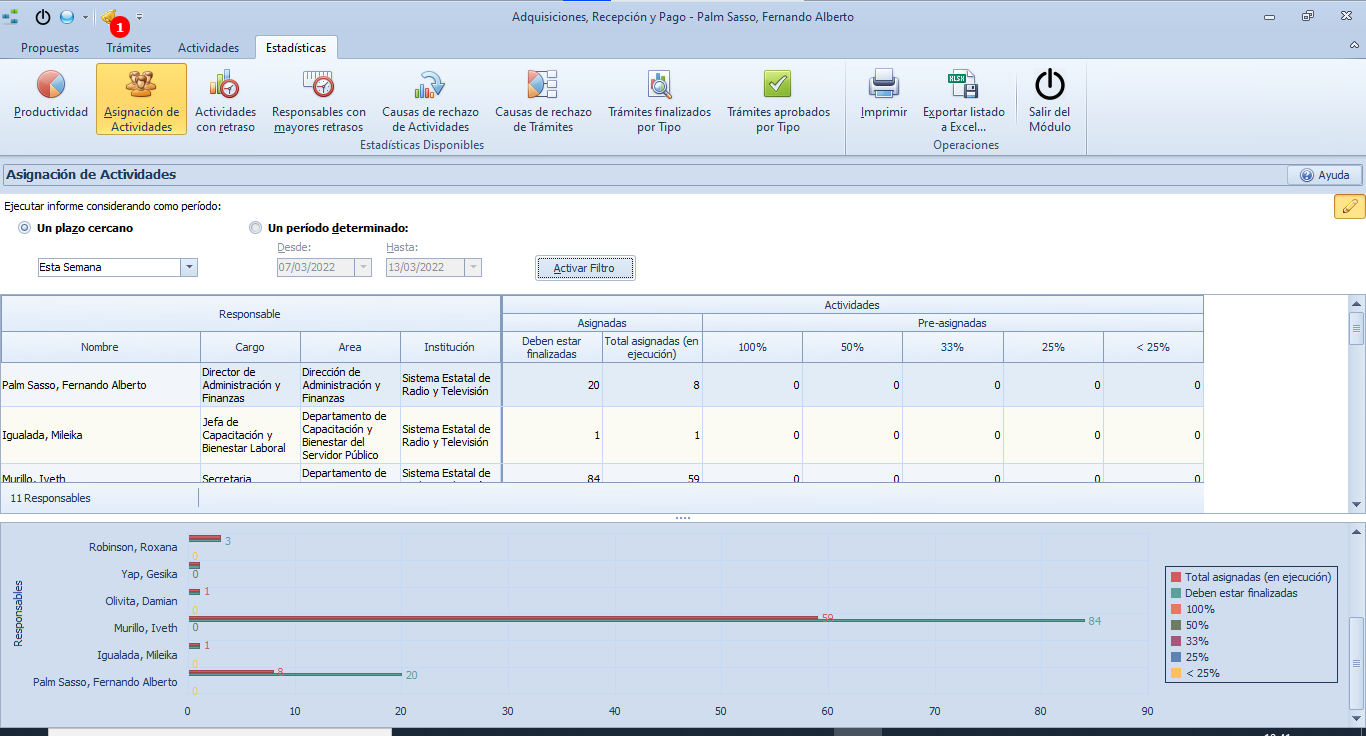
Task: Click the Ayuda help button
Action: pos(1325,175)
